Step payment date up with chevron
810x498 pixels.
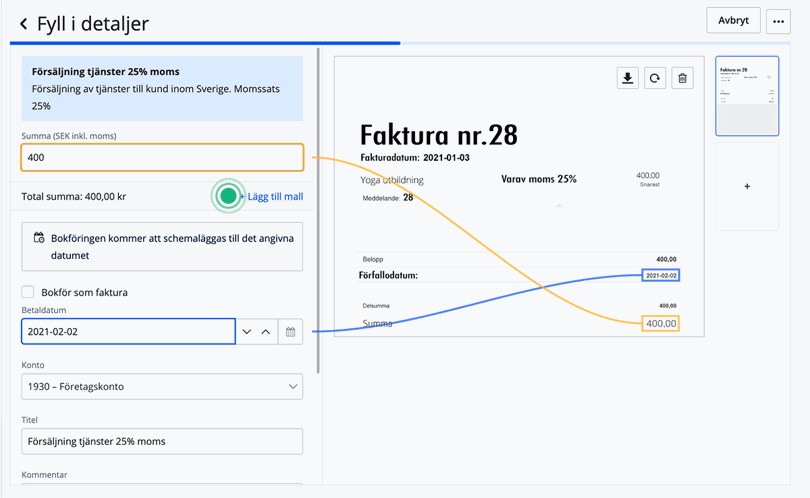click(x=266, y=332)
